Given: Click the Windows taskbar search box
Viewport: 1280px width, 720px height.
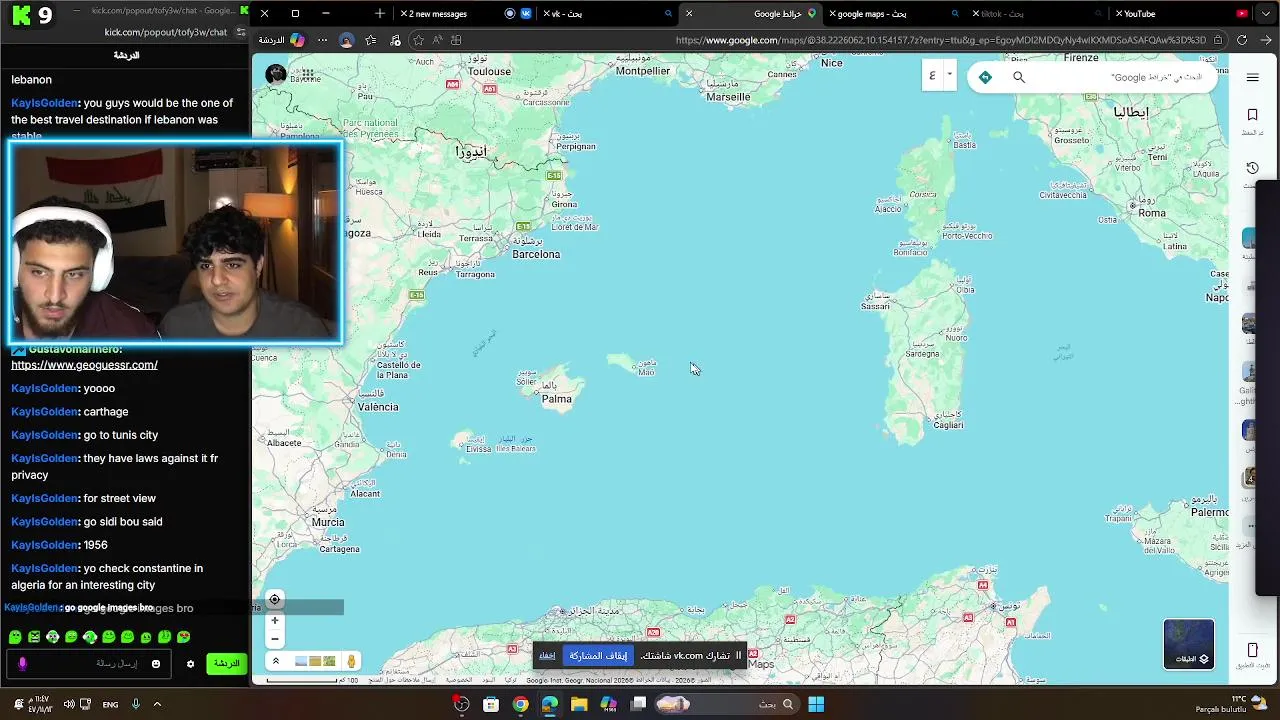Looking at the screenshot, I should (x=728, y=704).
